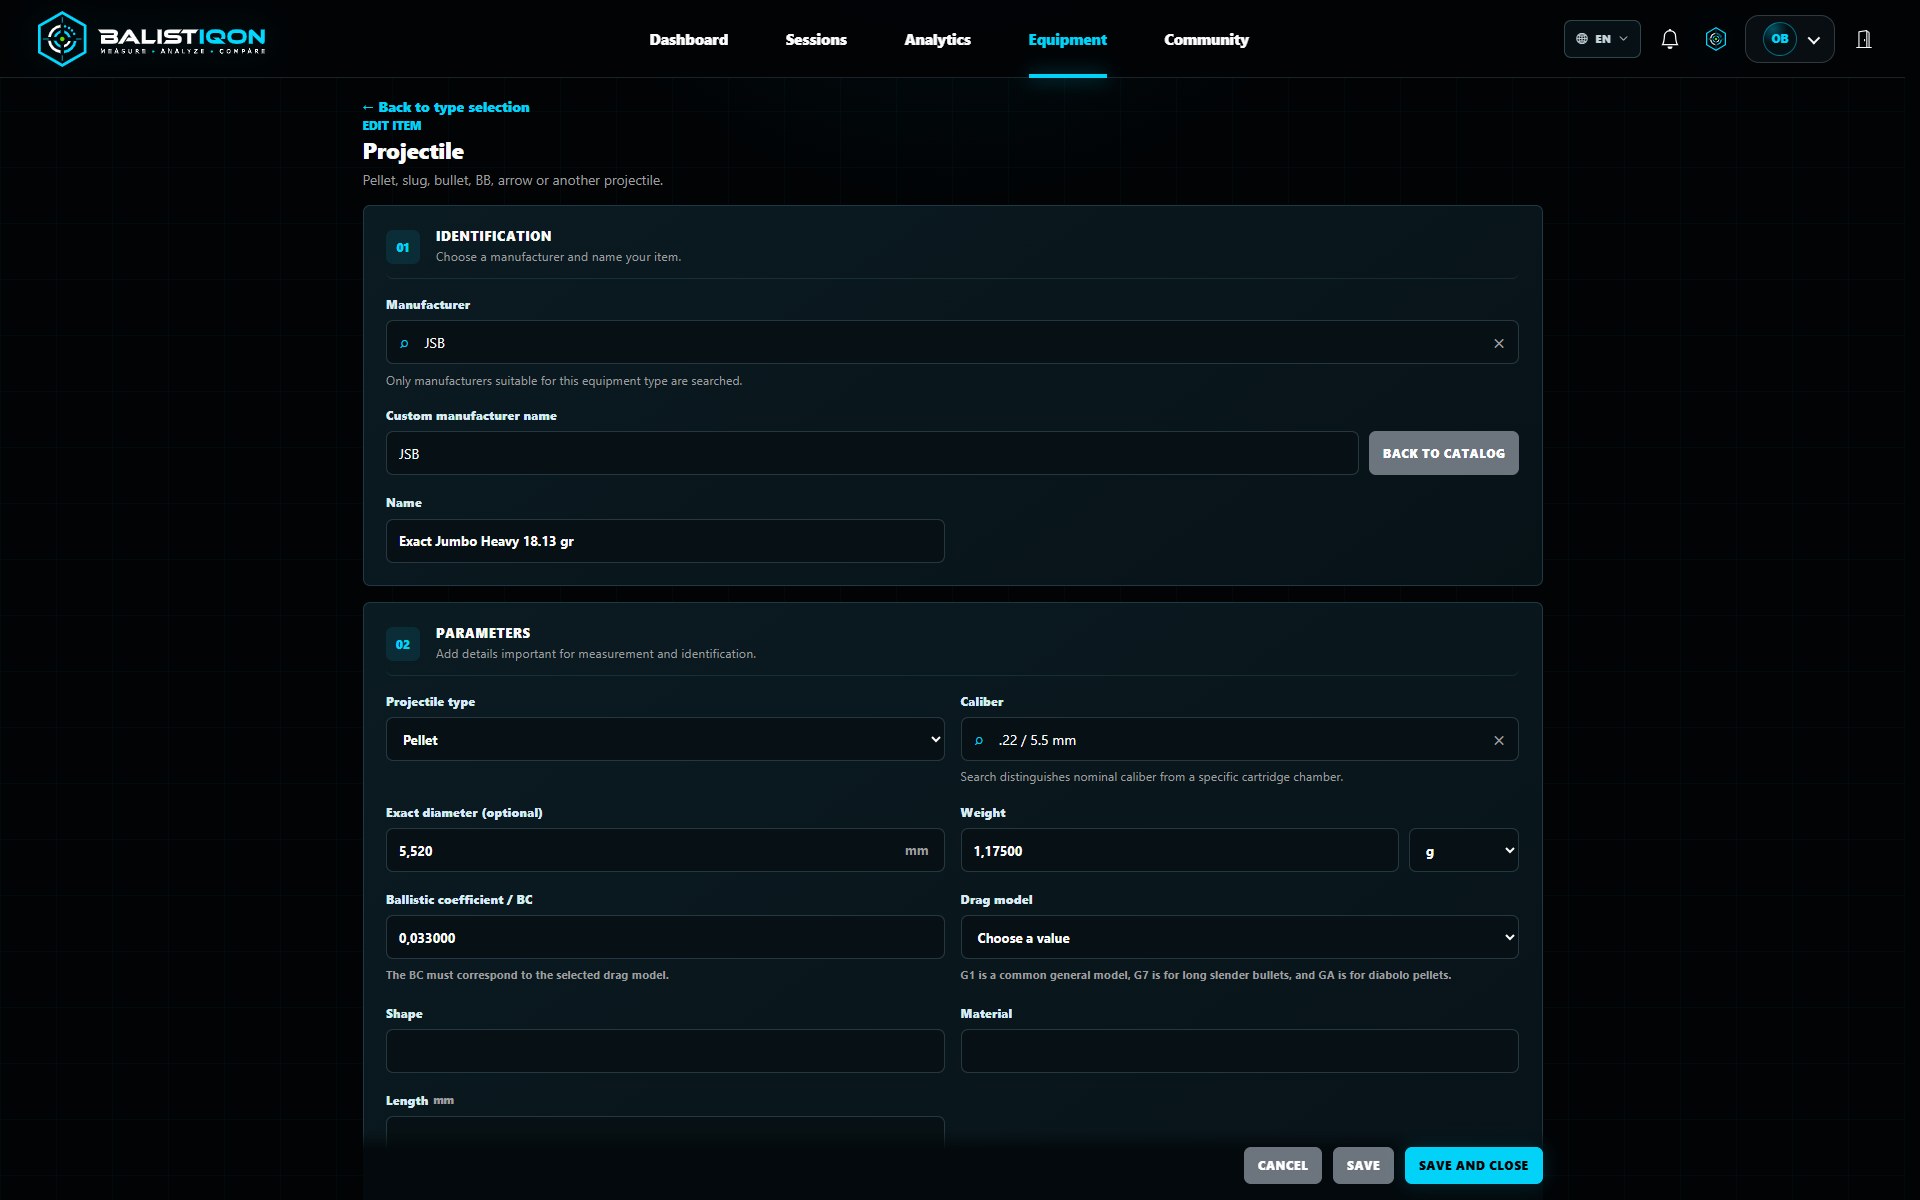
Task: Click Back to type selection link
Action: pyautogui.click(x=446, y=107)
